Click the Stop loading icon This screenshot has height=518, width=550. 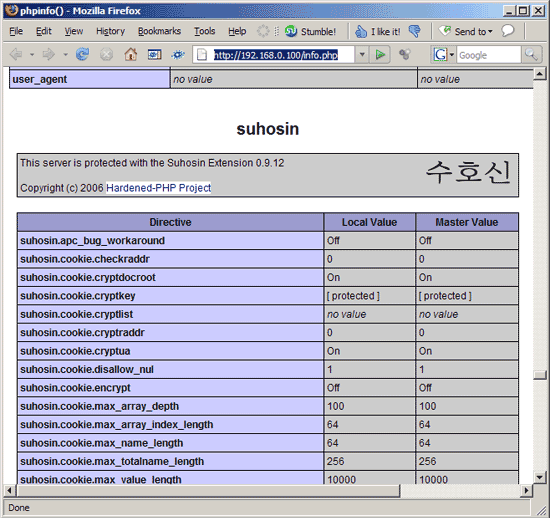106,55
